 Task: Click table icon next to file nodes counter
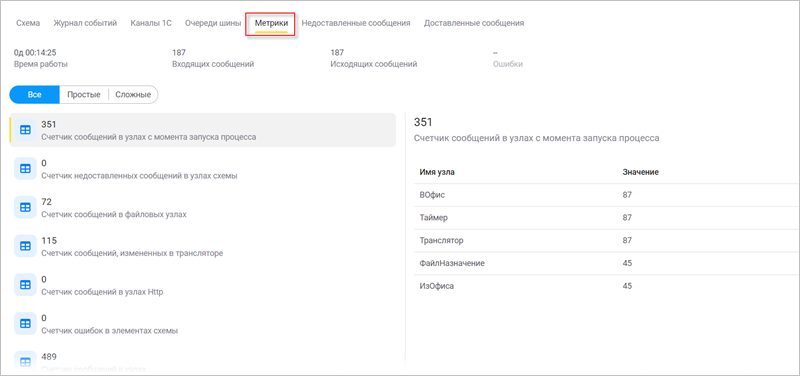pos(24,208)
